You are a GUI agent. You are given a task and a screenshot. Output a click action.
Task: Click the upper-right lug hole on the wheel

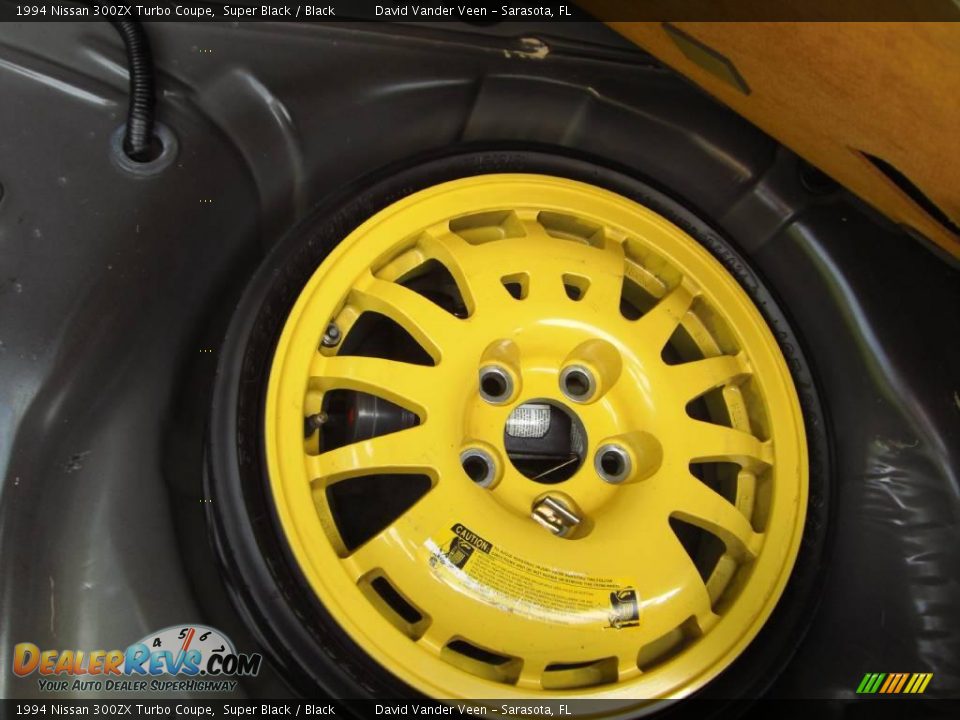(578, 382)
